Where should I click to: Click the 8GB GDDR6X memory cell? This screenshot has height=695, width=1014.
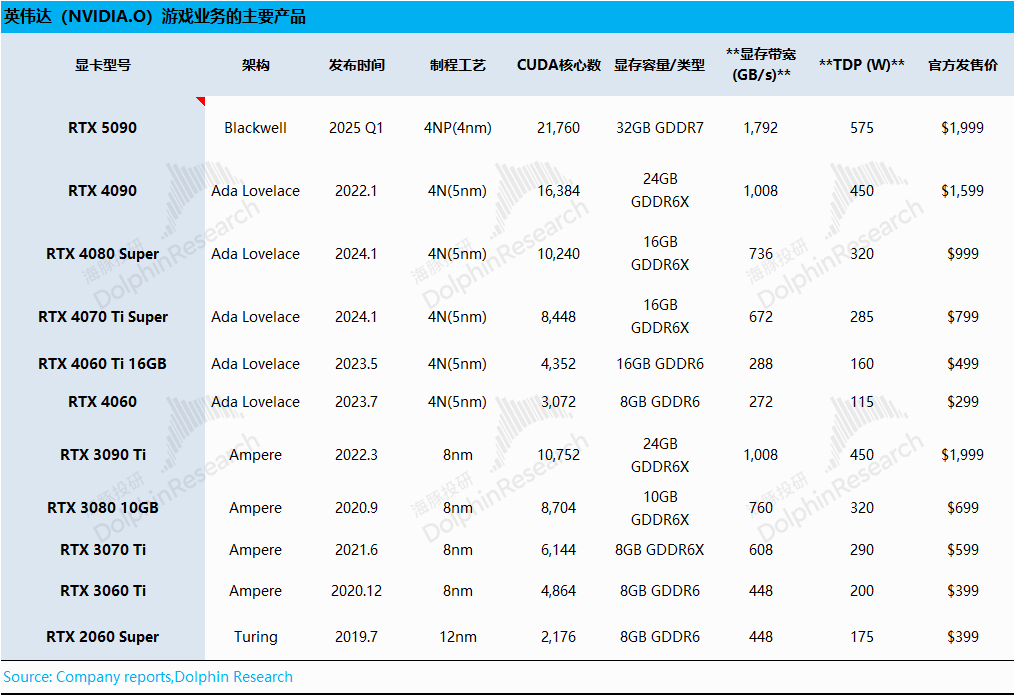click(660, 550)
